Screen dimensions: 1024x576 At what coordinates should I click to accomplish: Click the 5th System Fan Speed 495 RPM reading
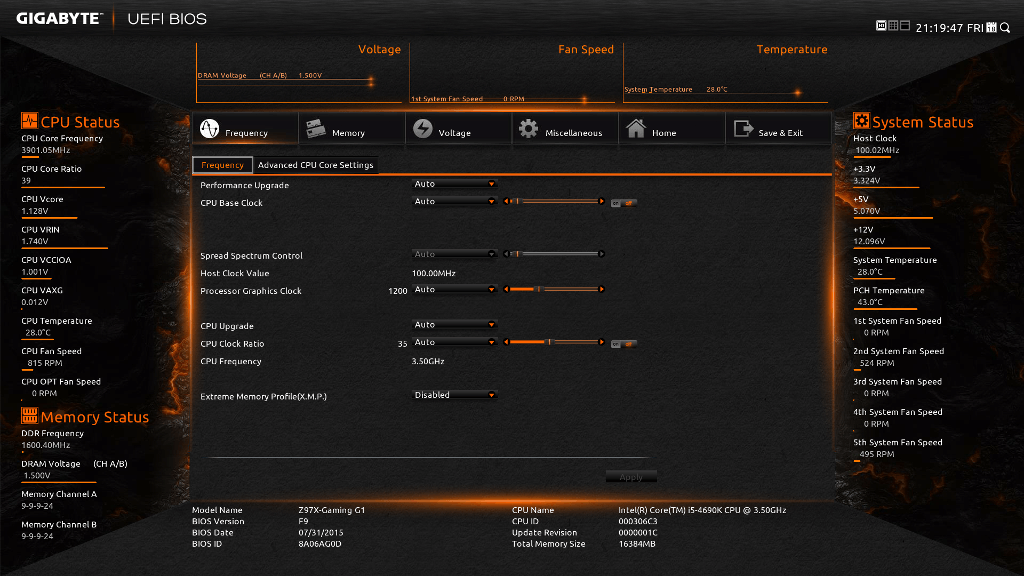click(x=877, y=454)
